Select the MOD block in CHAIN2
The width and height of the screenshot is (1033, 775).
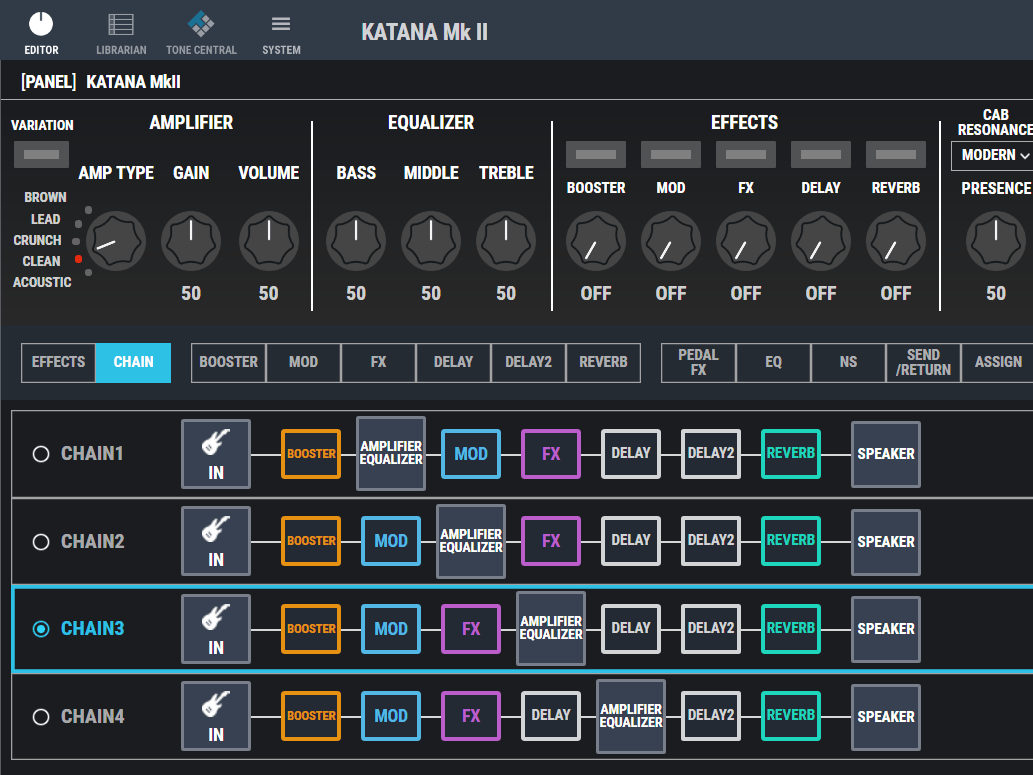(391, 541)
